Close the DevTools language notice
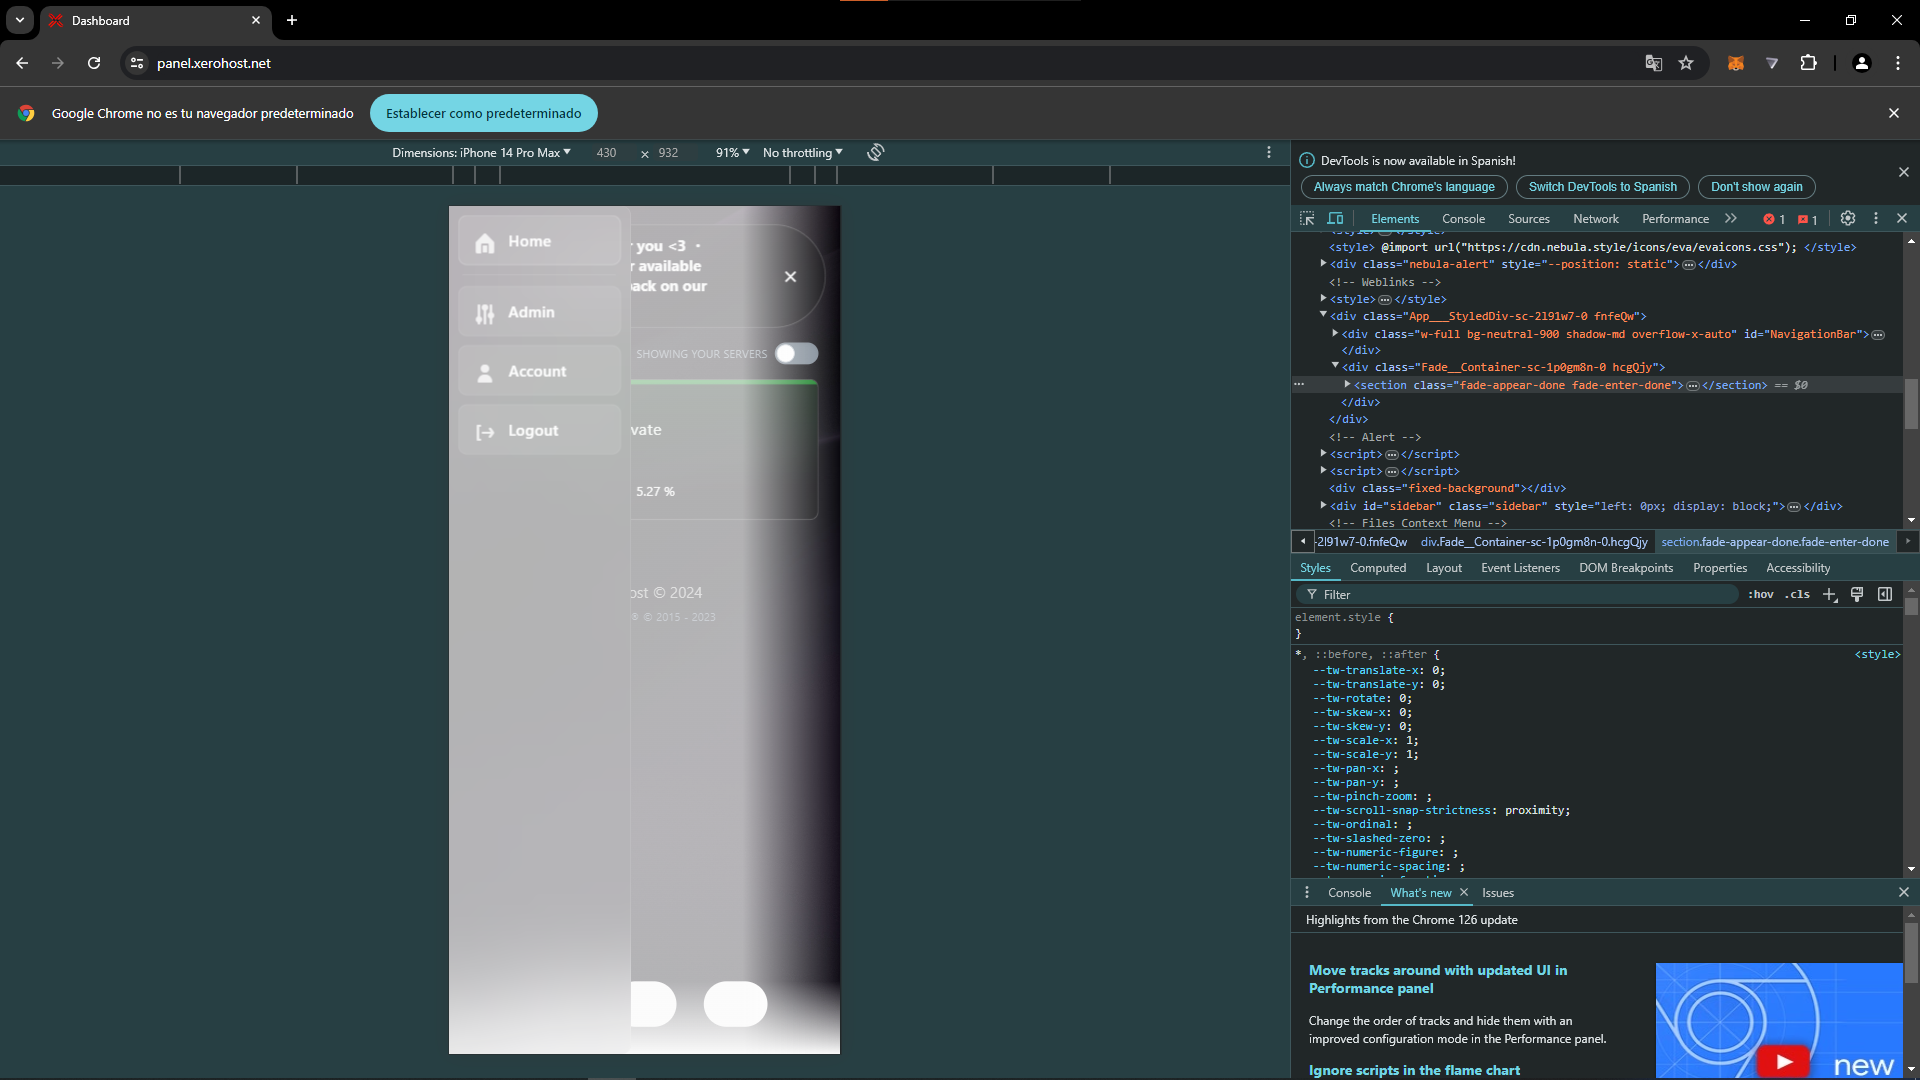 coord(1904,172)
